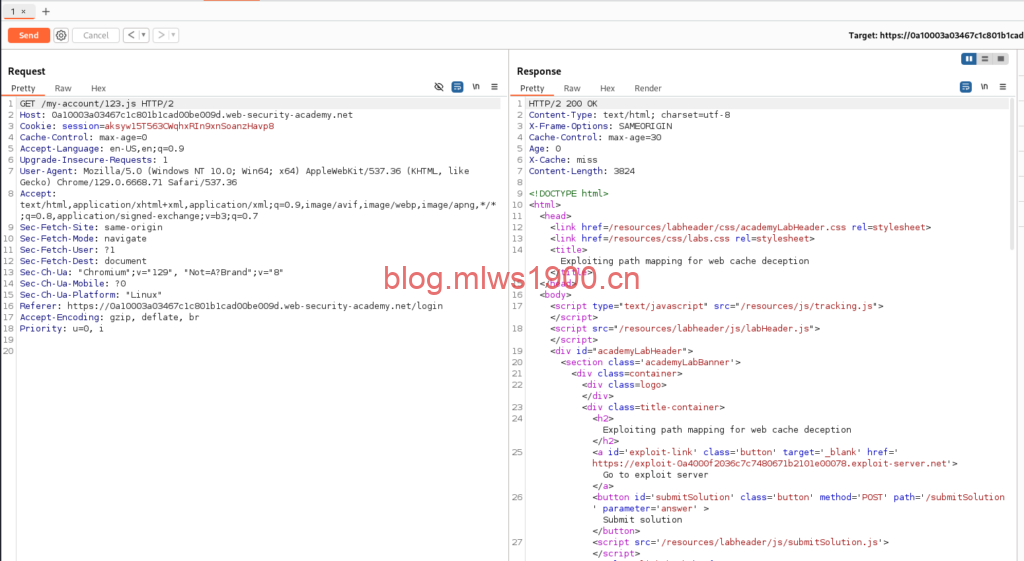Click the Cancel button
This screenshot has width=1024, height=561.
pos(96,35)
